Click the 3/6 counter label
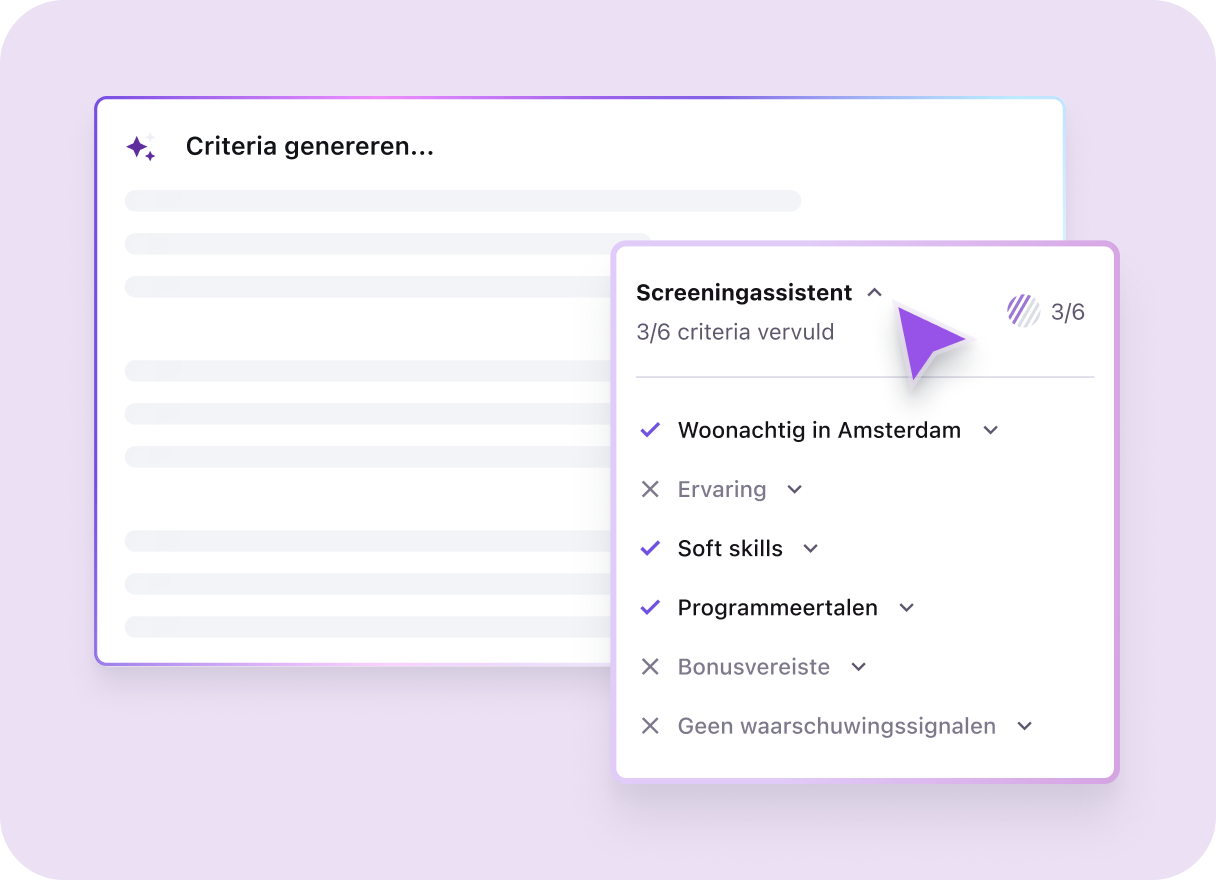The height and width of the screenshot is (880, 1216). pyautogui.click(x=1068, y=311)
